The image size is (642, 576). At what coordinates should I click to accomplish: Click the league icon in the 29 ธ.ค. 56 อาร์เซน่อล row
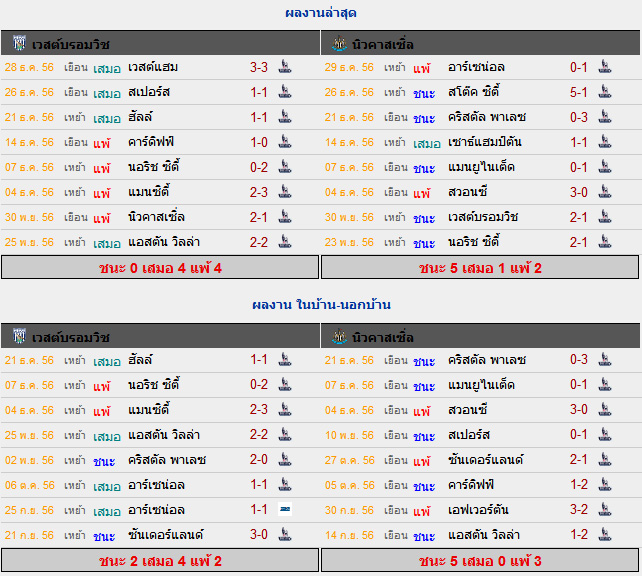(605, 67)
